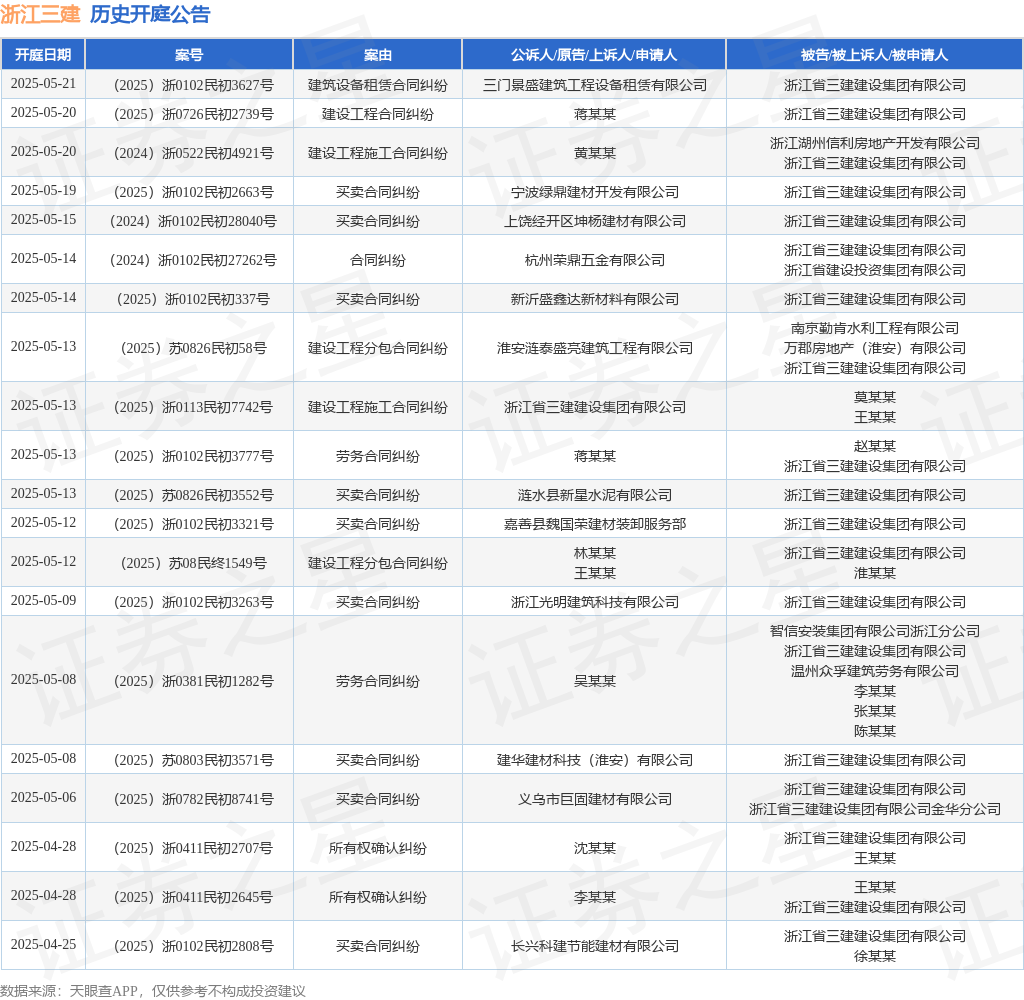Click defendant 温州众孚建筑劳务有限公司
Image resolution: width=1024 pixels, height=1000 pixels.
click(874, 672)
